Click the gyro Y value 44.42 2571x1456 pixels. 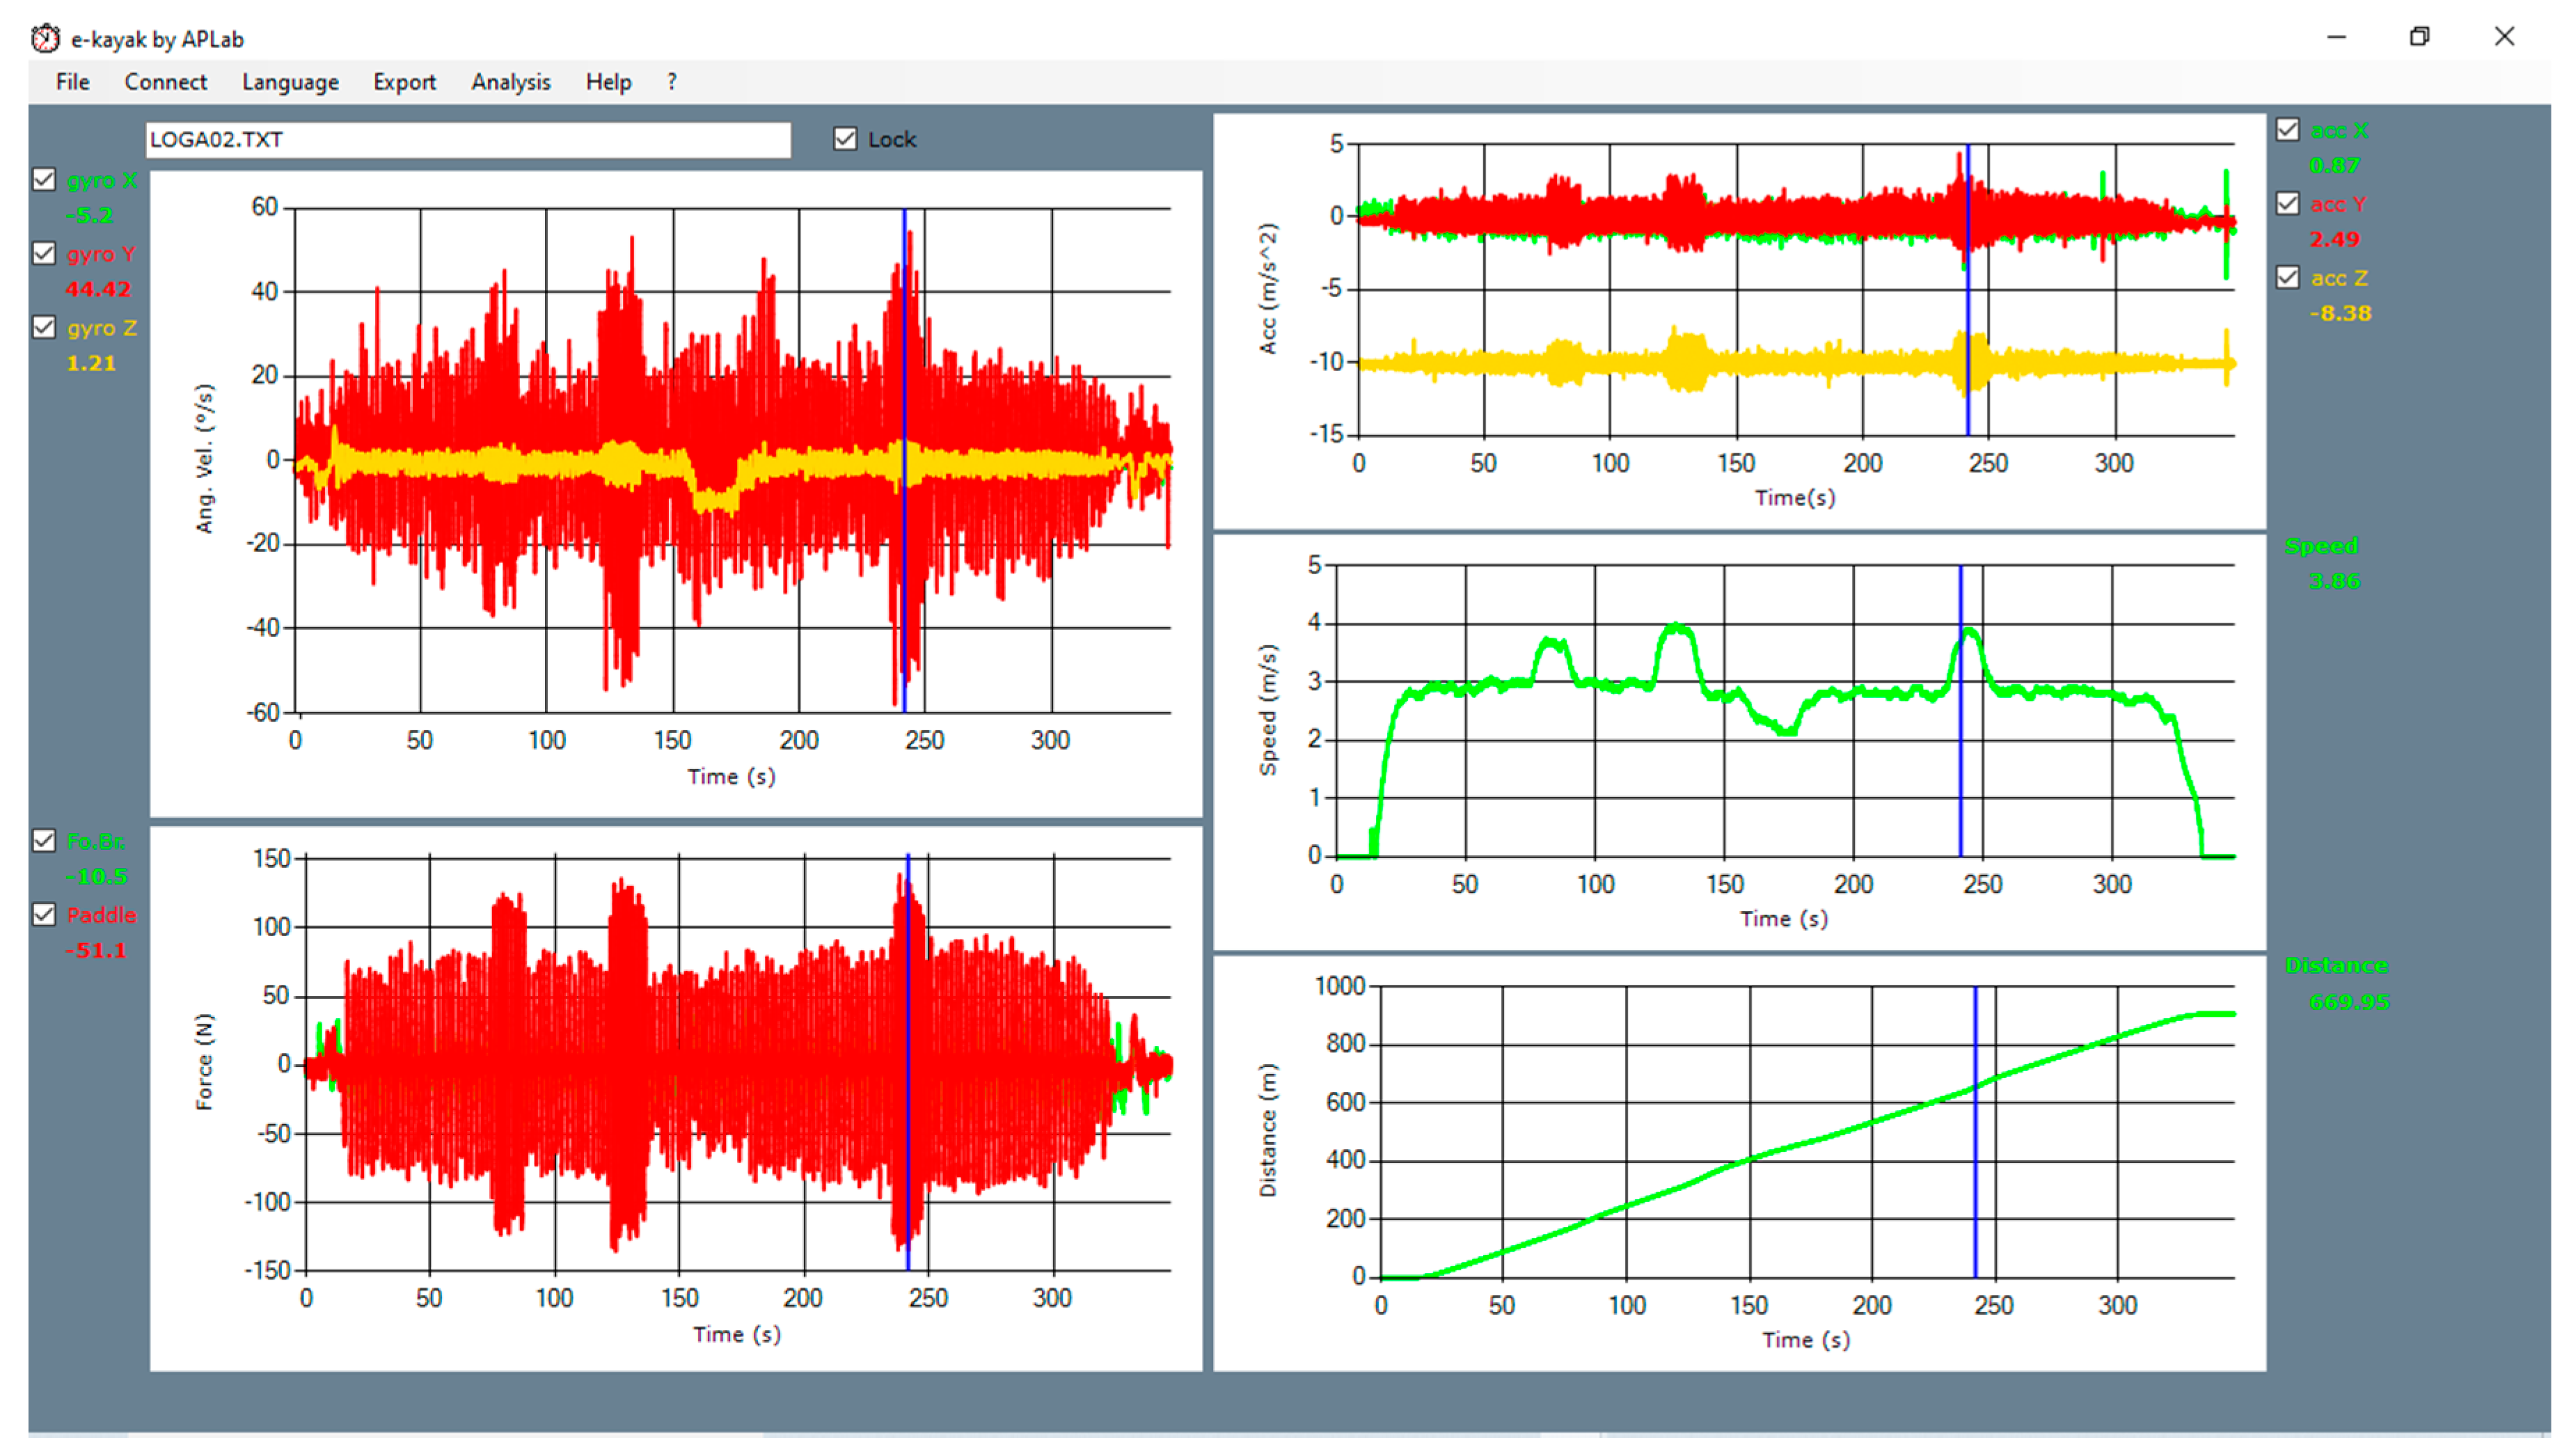click(98, 289)
